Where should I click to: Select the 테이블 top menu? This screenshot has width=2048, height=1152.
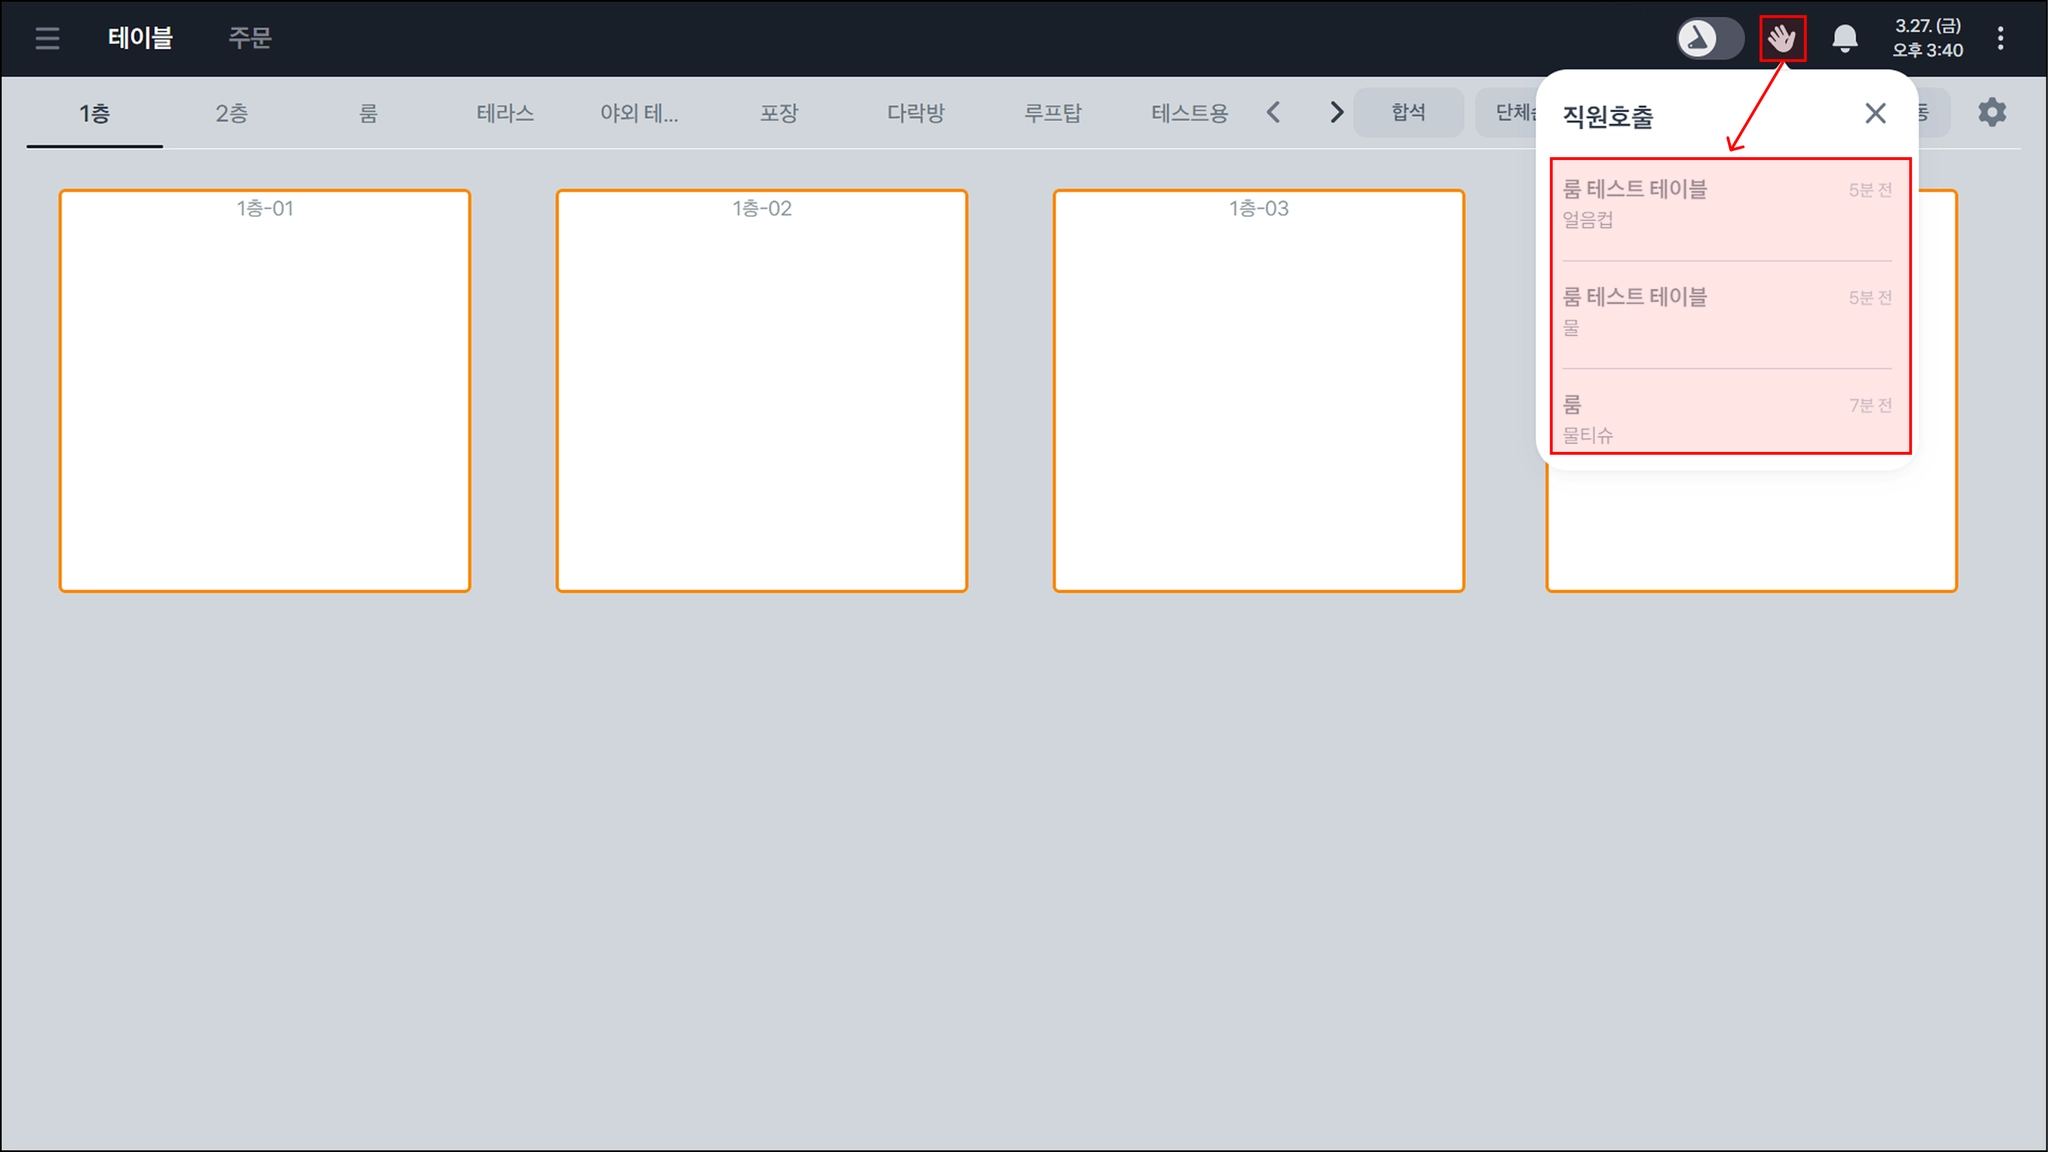(140, 38)
